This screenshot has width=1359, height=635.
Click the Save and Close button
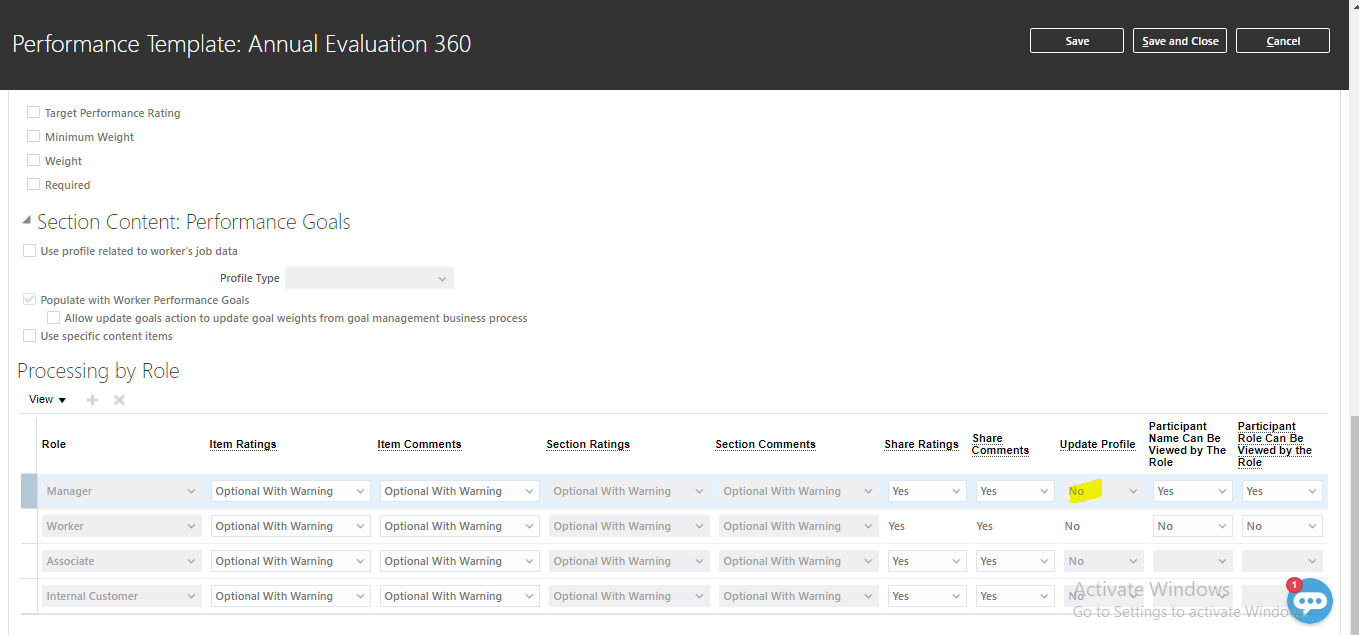[x=1179, y=40]
